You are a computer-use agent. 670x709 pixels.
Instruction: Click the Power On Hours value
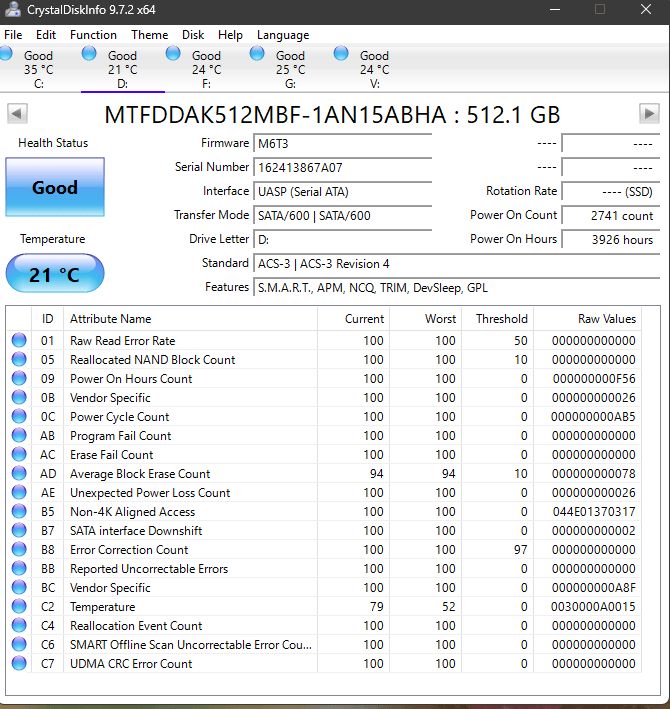coord(610,240)
